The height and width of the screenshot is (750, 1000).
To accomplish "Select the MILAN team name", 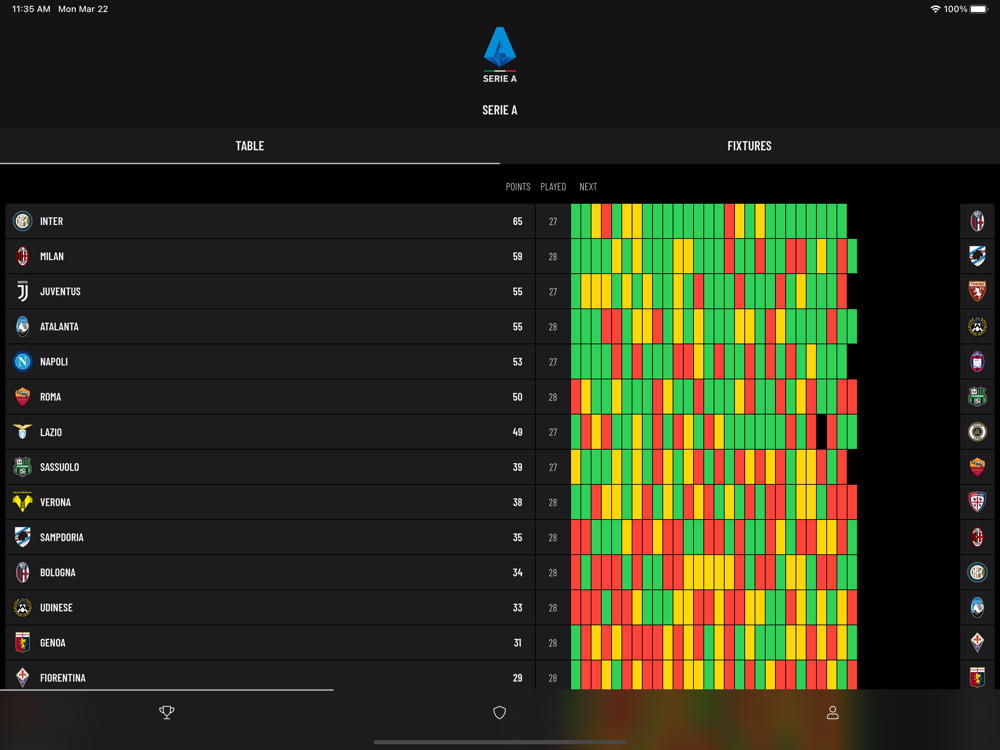I will pyautogui.click(x=52, y=256).
